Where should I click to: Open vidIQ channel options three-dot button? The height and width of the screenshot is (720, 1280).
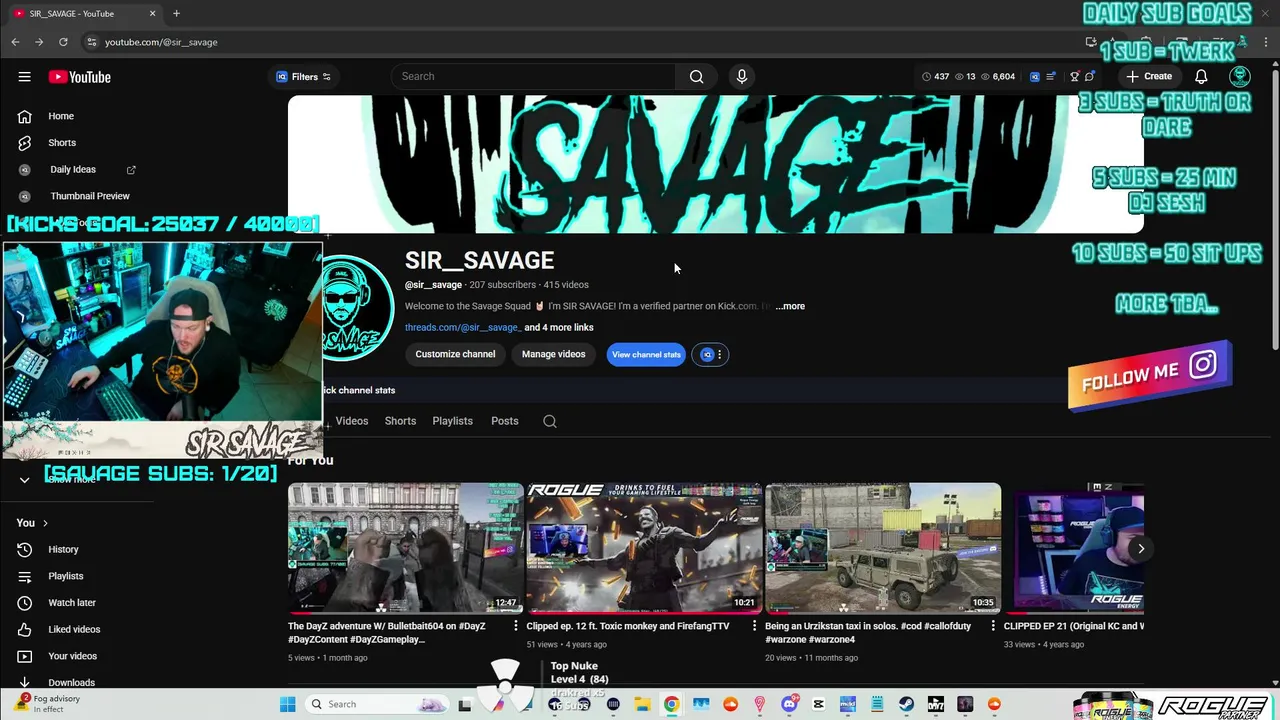tap(719, 354)
